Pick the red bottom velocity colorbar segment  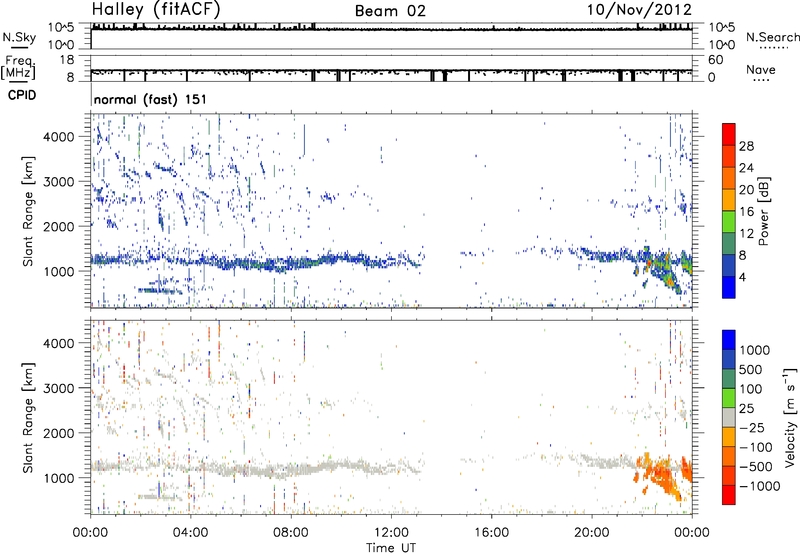(729, 495)
